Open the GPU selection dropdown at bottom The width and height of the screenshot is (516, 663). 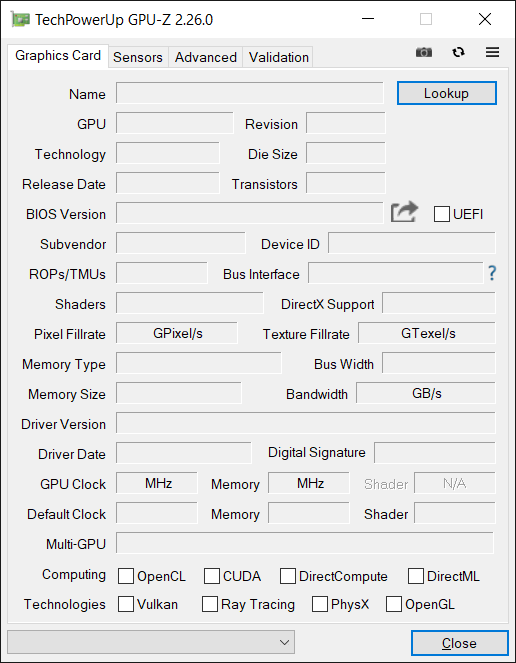tap(151, 643)
